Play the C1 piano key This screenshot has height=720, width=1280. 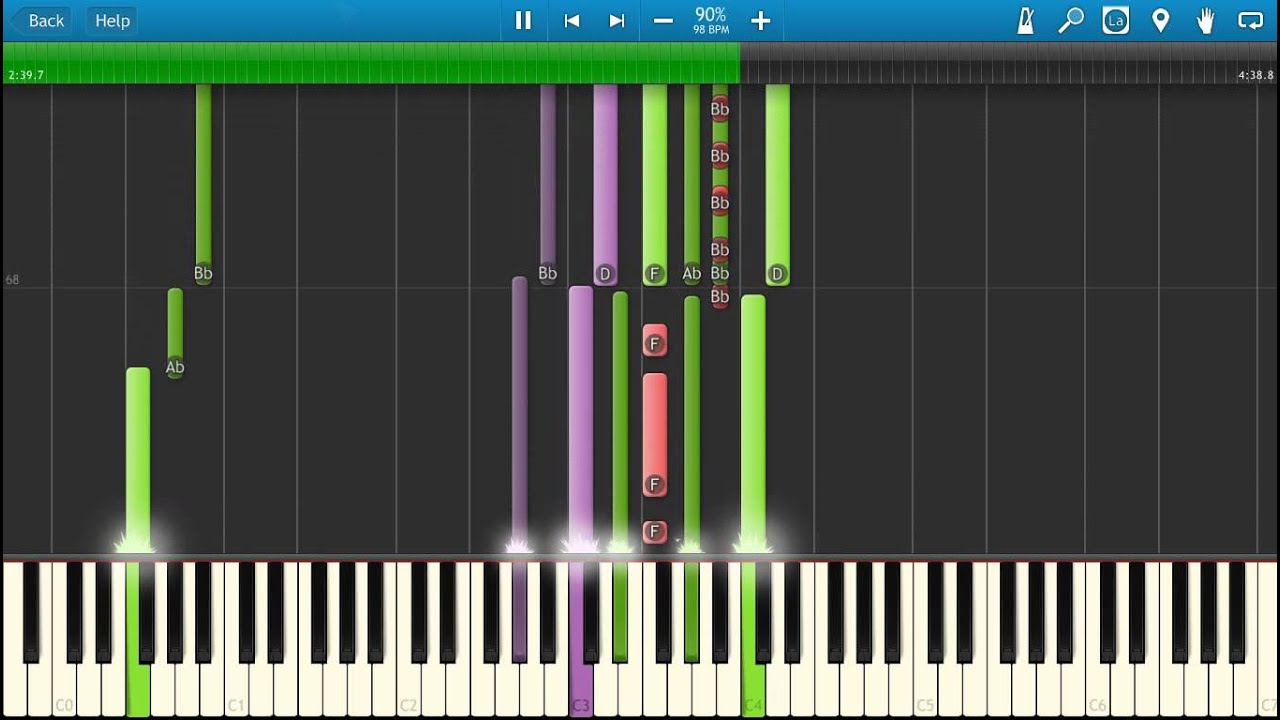pyautogui.click(x=236, y=690)
